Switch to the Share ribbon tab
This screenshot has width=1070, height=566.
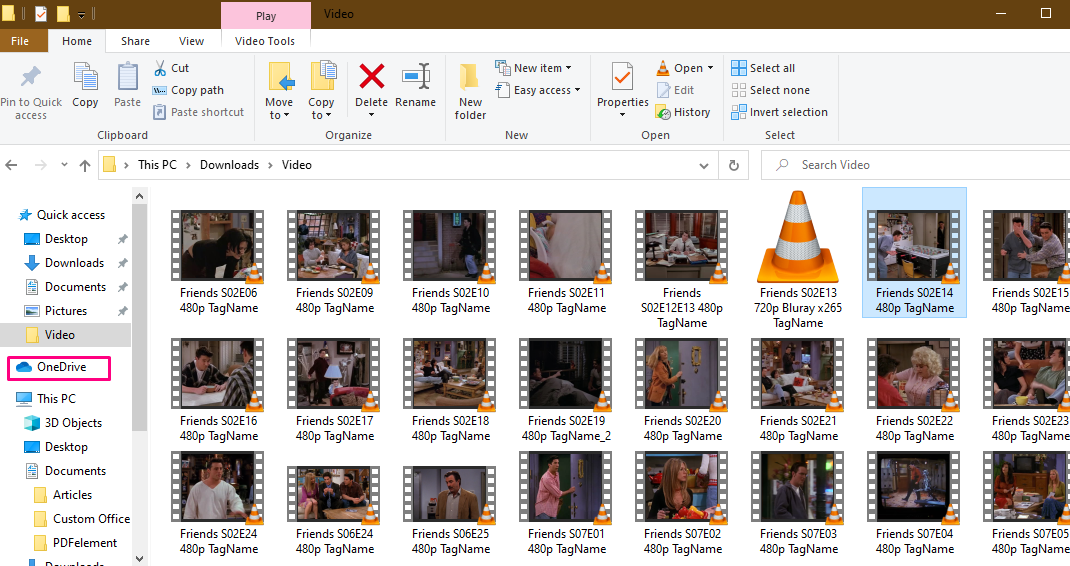[x=135, y=41]
